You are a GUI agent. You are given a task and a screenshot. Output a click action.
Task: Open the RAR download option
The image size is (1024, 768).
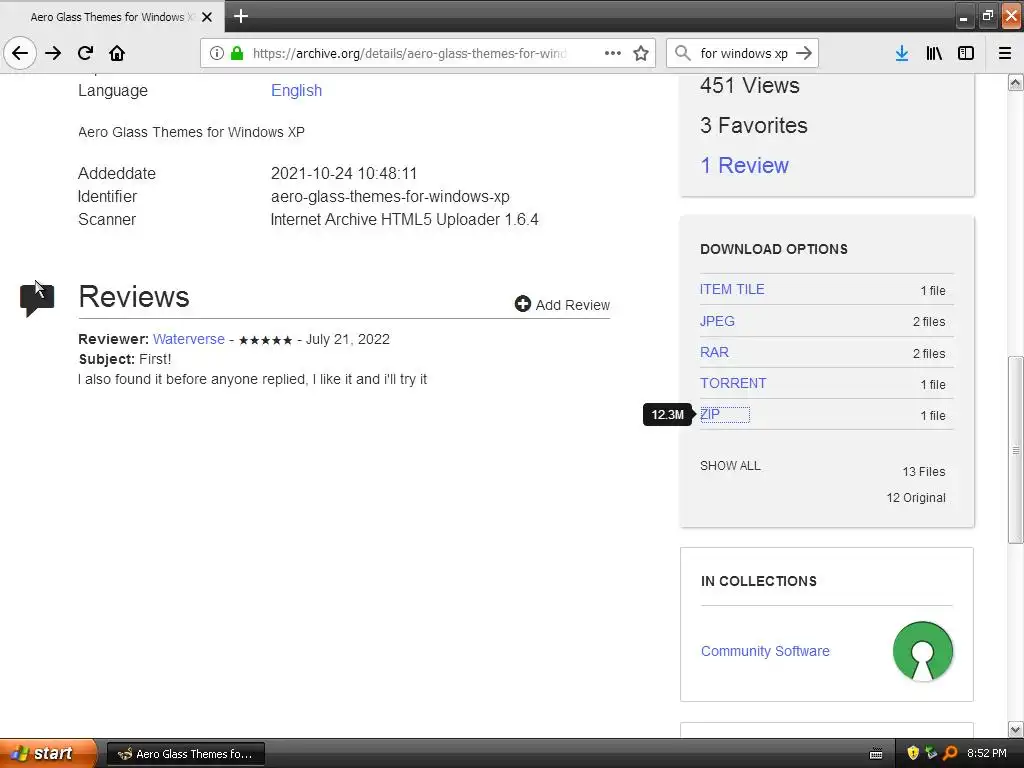714,352
